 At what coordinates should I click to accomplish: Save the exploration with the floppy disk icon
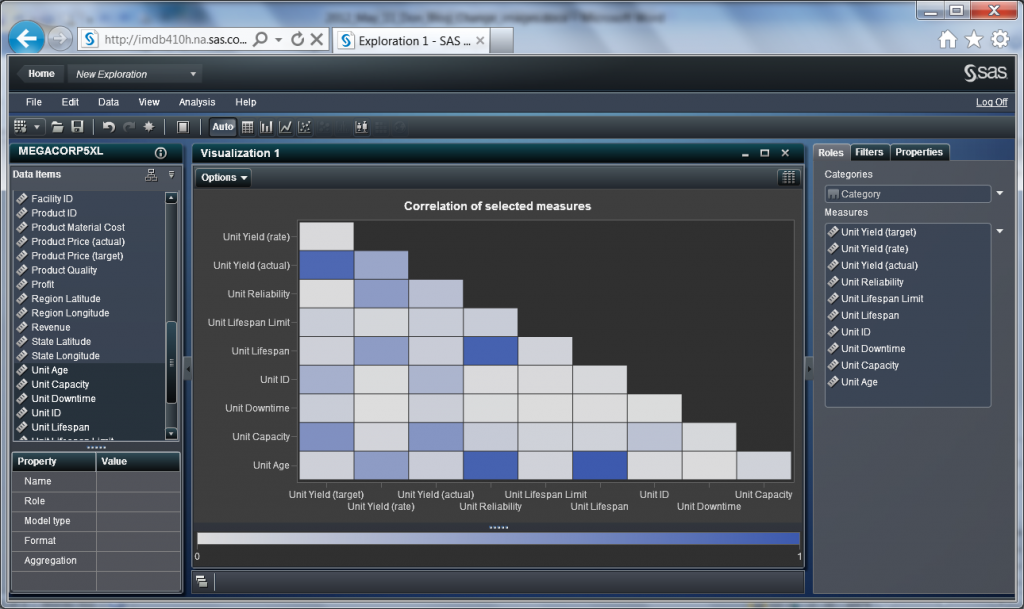pos(76,127)
